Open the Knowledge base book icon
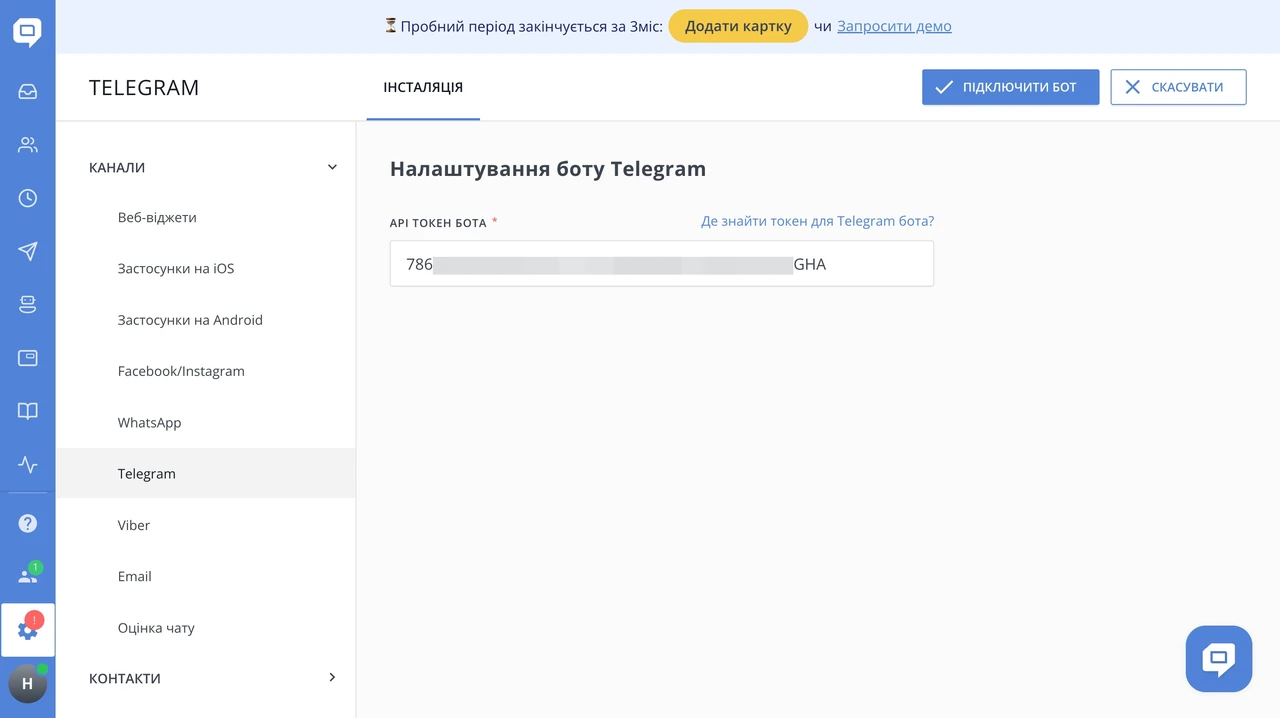The height and width of the screenshot is (718, 1280). pos(28,411)
